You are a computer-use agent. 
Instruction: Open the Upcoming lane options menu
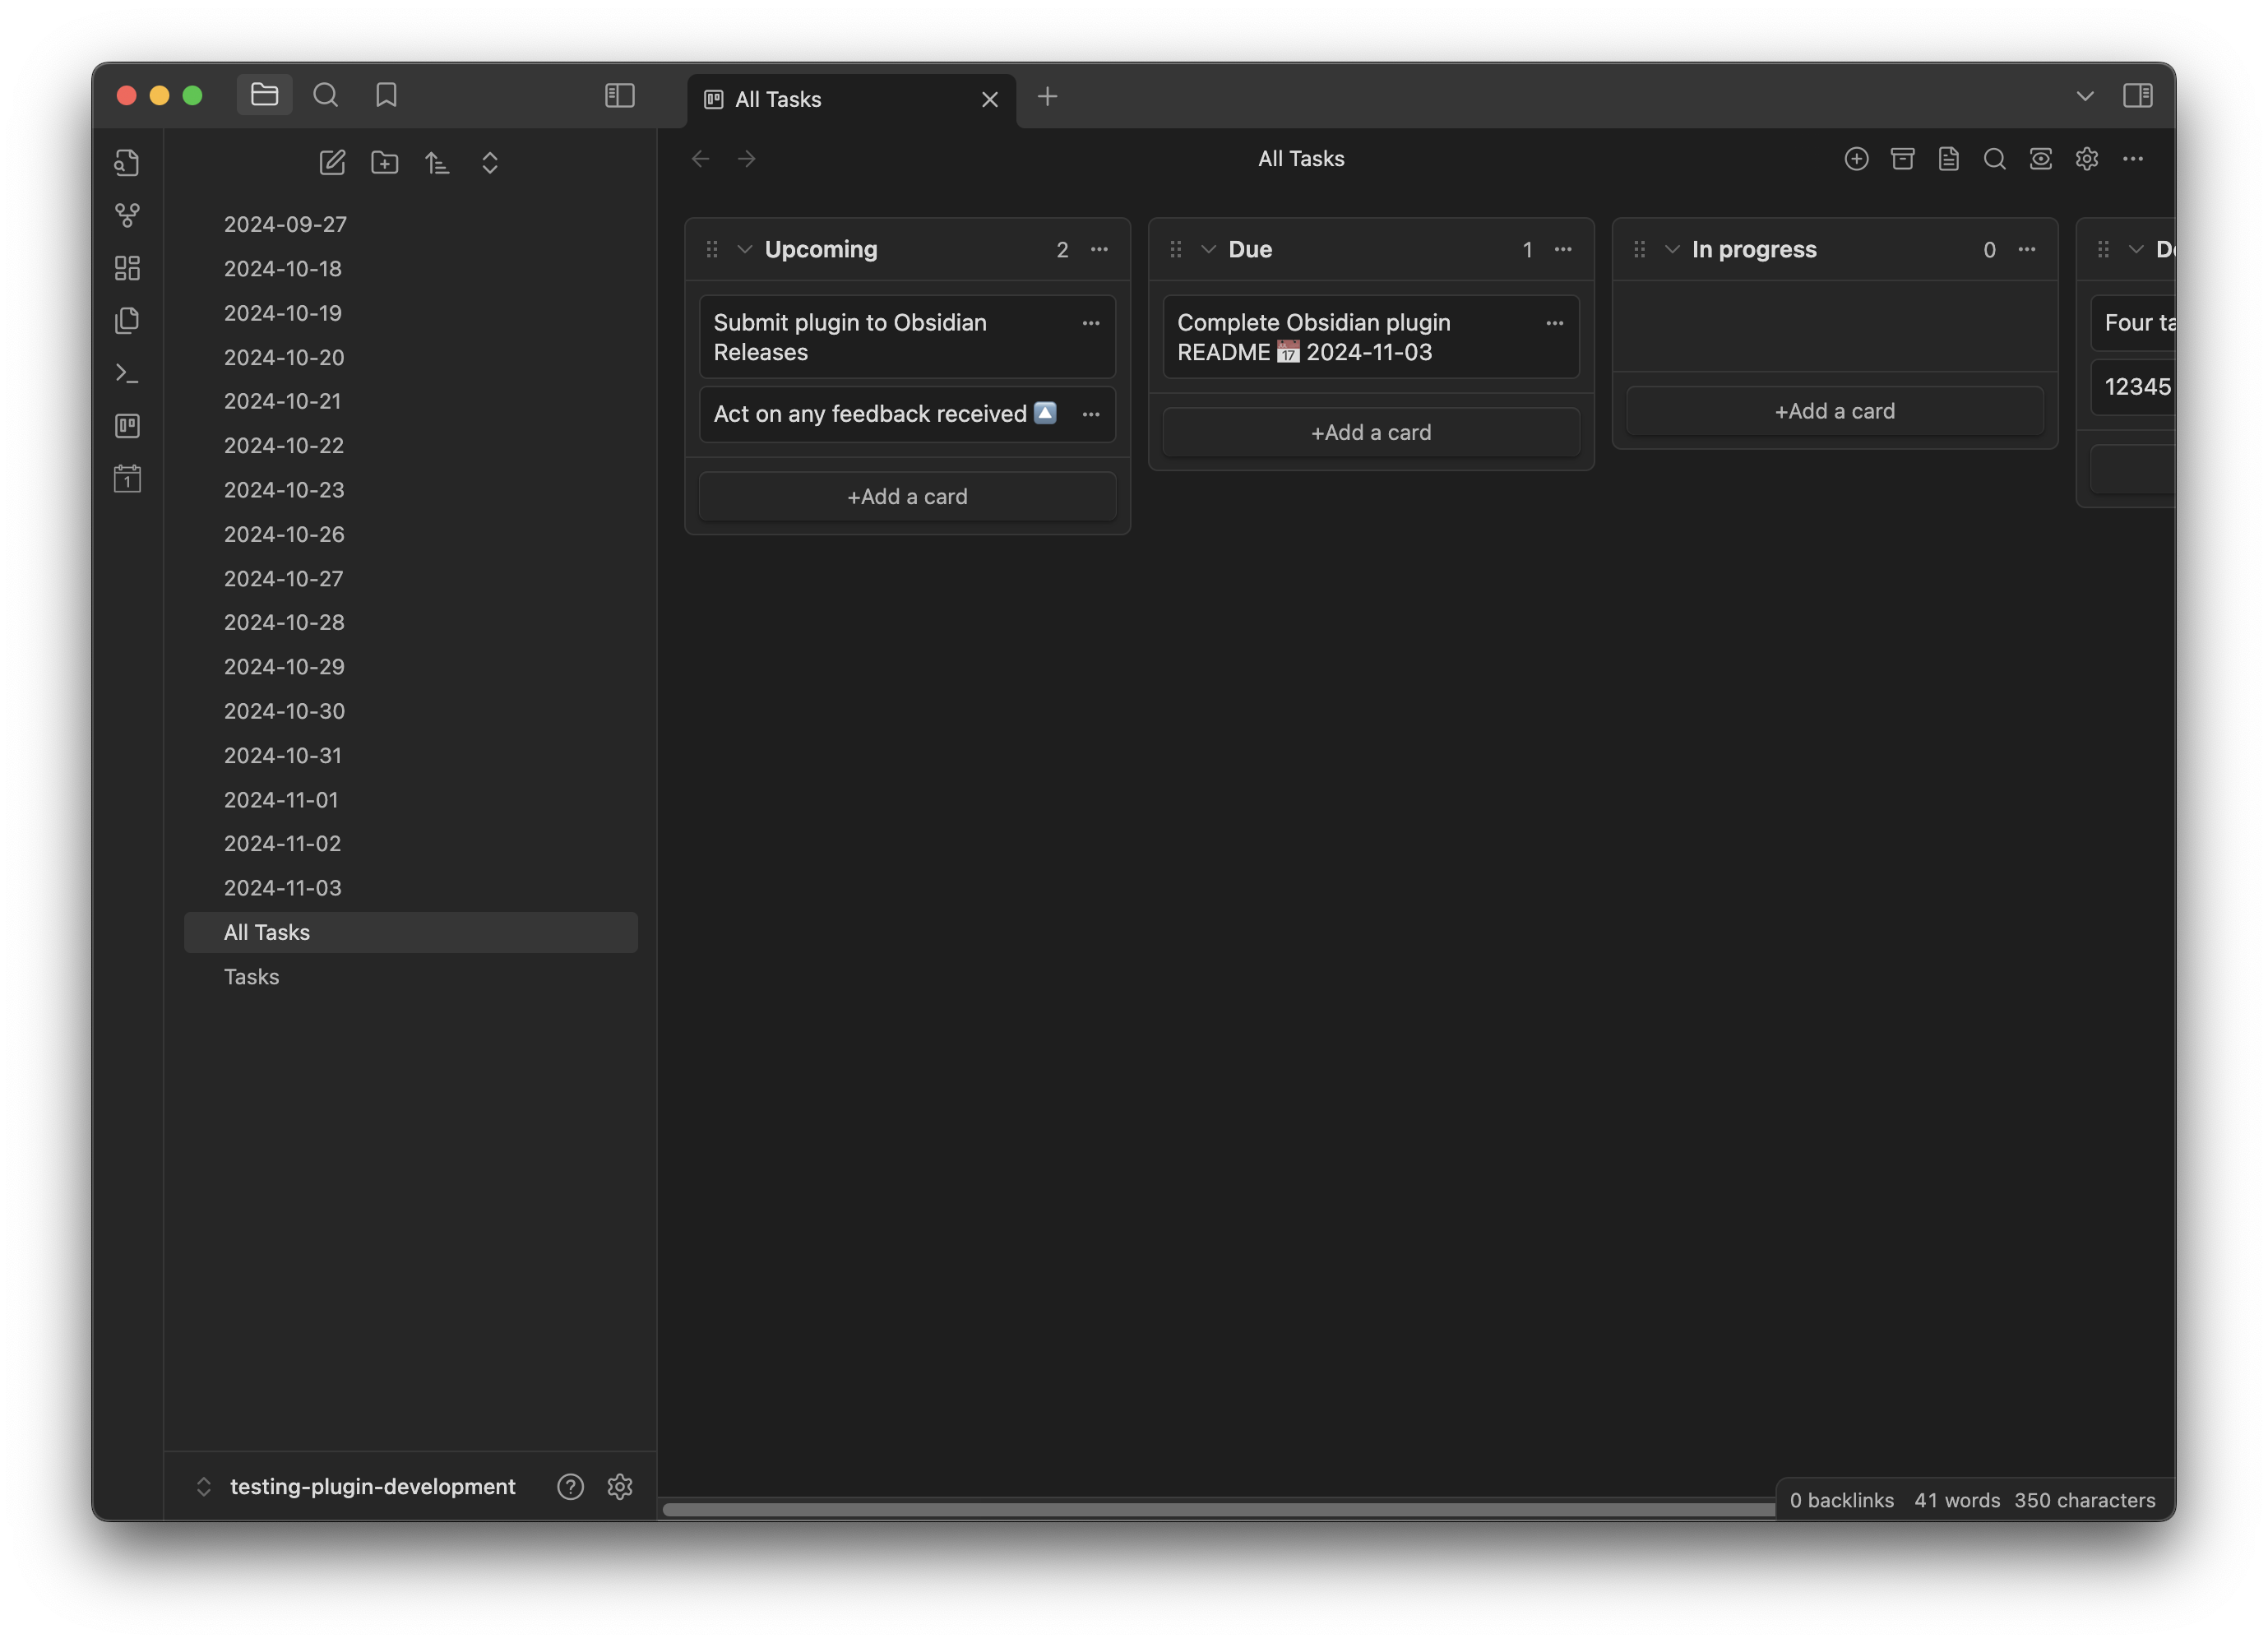(1100, 250)
